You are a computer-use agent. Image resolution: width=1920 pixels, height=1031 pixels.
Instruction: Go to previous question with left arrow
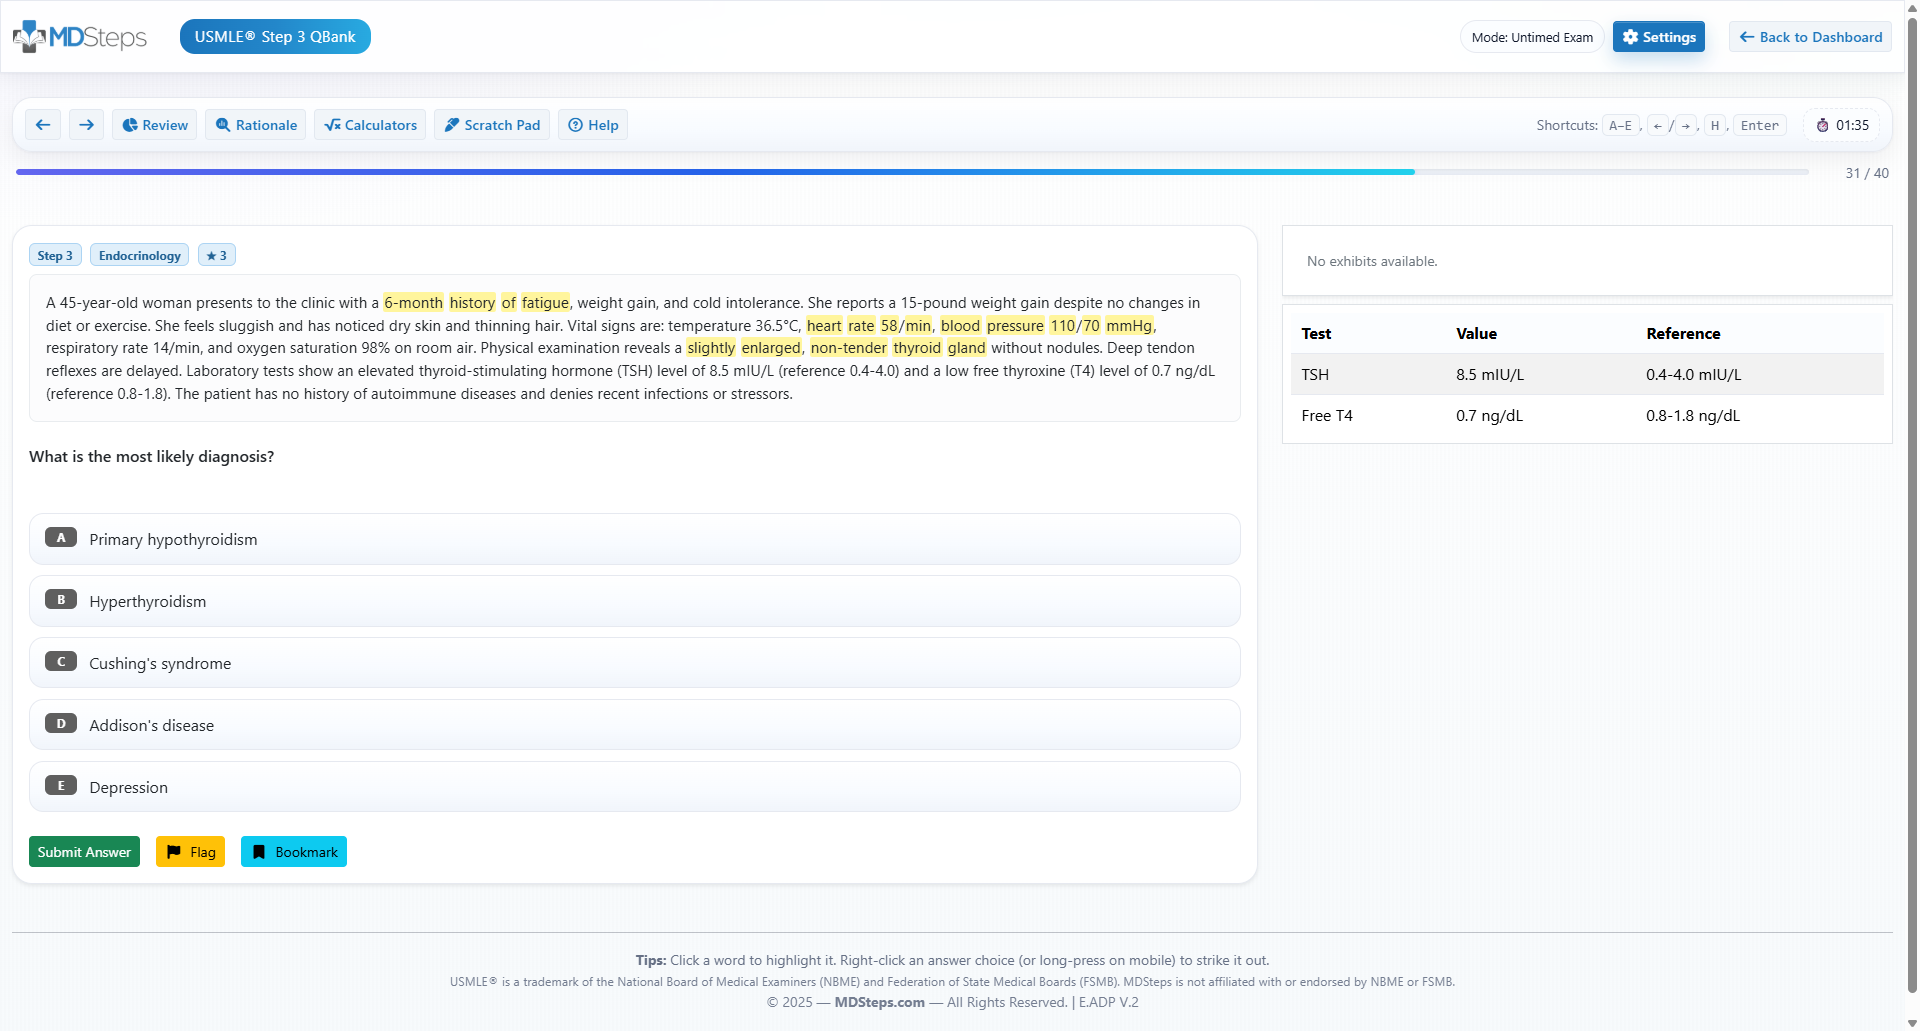pos(43,125)
